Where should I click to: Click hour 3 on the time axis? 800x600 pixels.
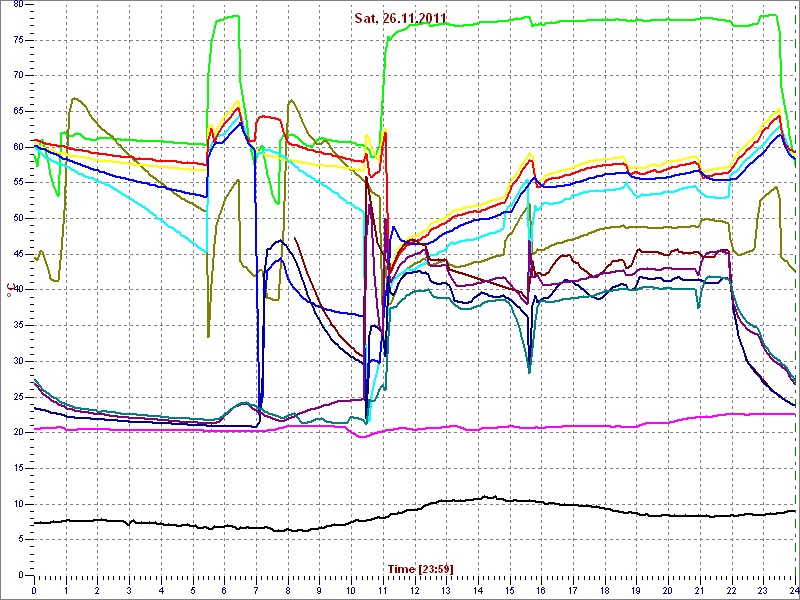tap(129, 590)
